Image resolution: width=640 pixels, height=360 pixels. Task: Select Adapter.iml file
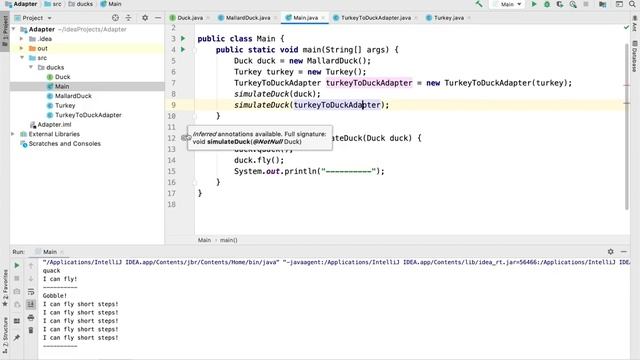coord(54,124)
